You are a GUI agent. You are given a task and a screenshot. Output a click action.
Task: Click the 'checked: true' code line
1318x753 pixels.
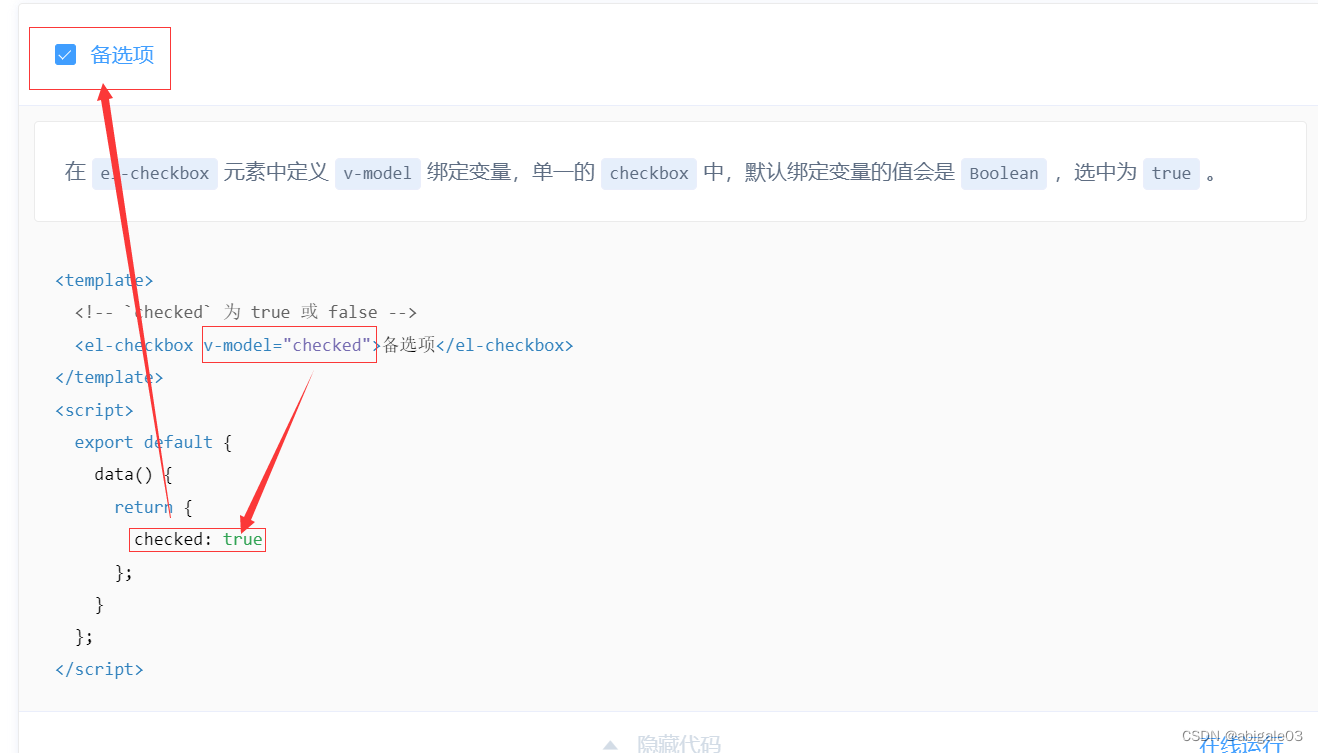(198, 539)
